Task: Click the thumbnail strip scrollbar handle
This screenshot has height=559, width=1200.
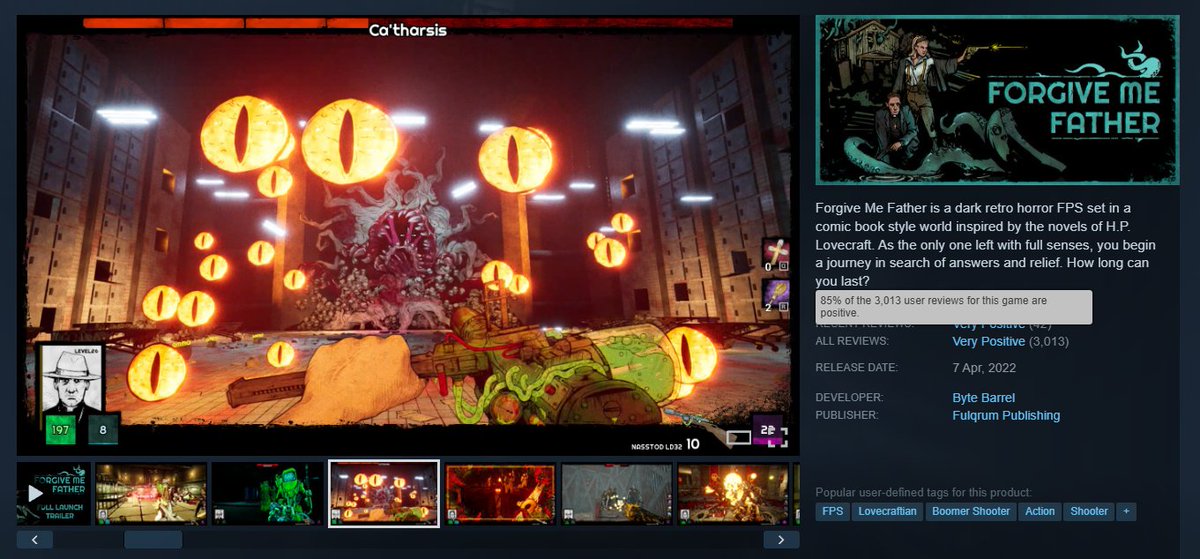Action: pos(153,539)
